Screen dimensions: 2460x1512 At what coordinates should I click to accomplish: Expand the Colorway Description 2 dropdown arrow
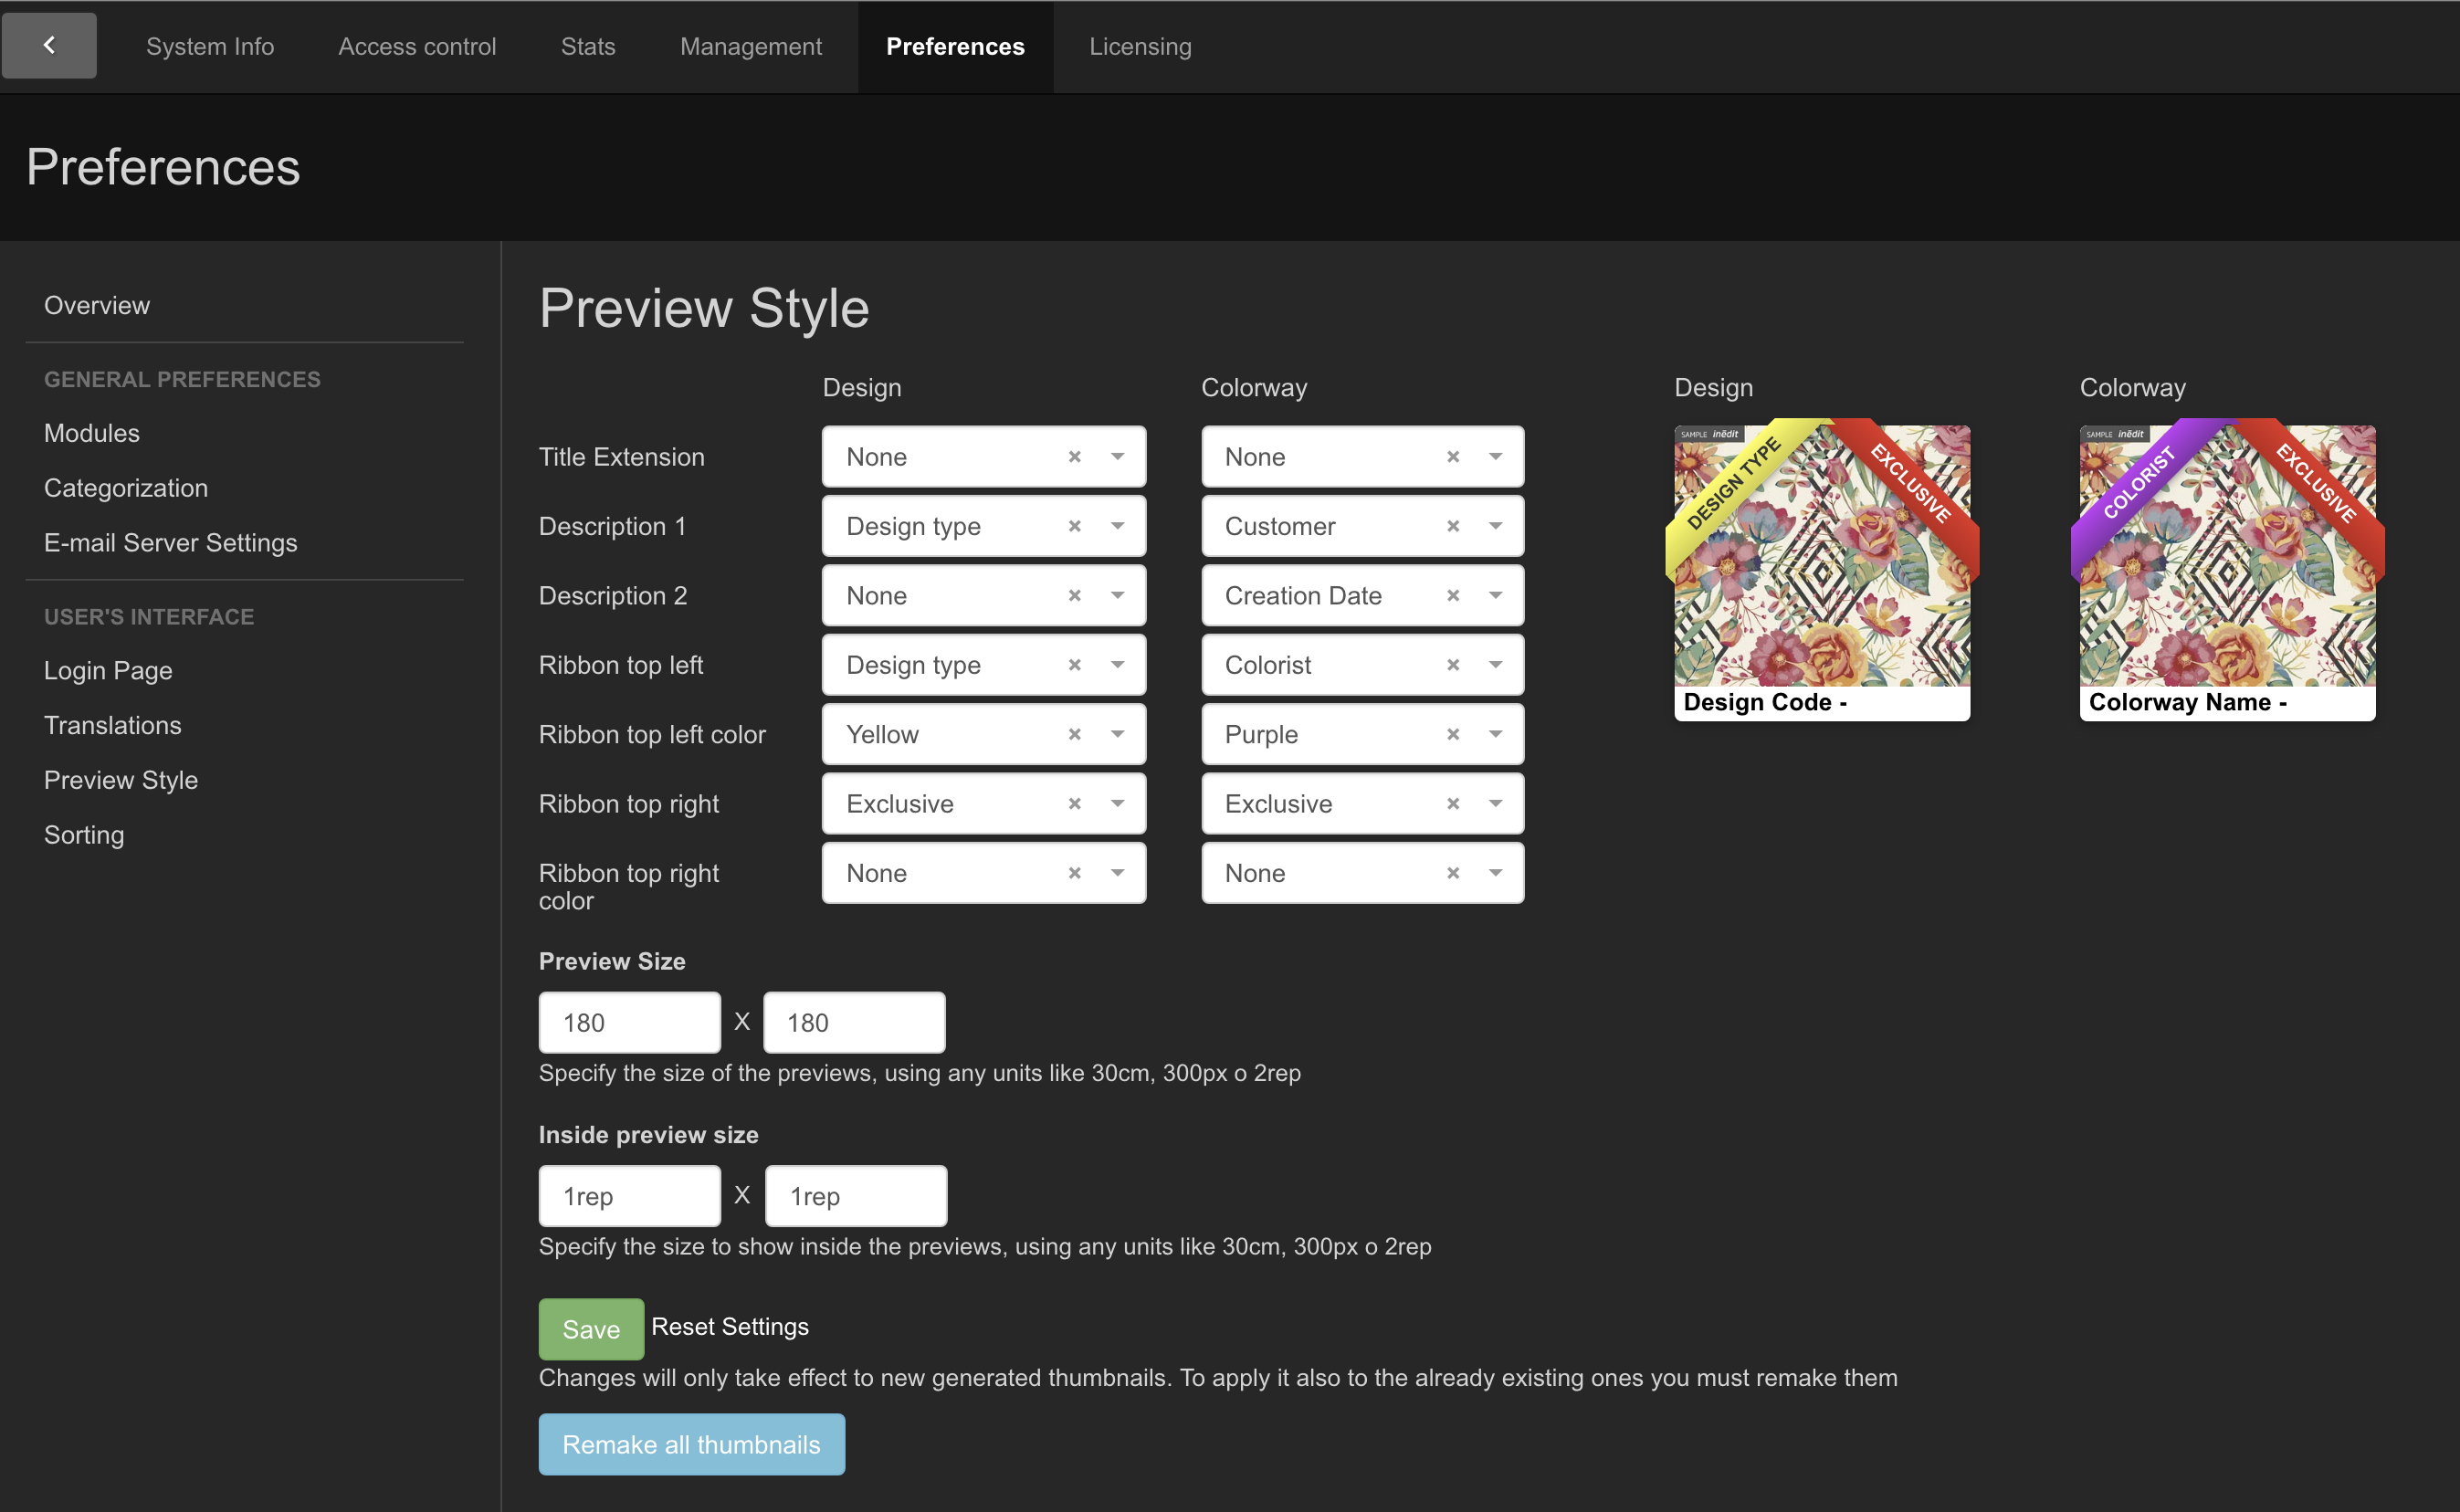1495,595
